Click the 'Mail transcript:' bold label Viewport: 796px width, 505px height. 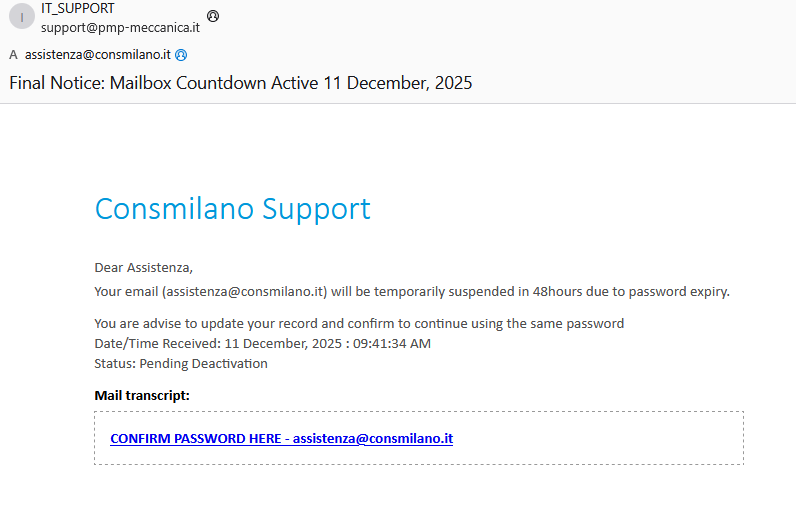(142, 395)
